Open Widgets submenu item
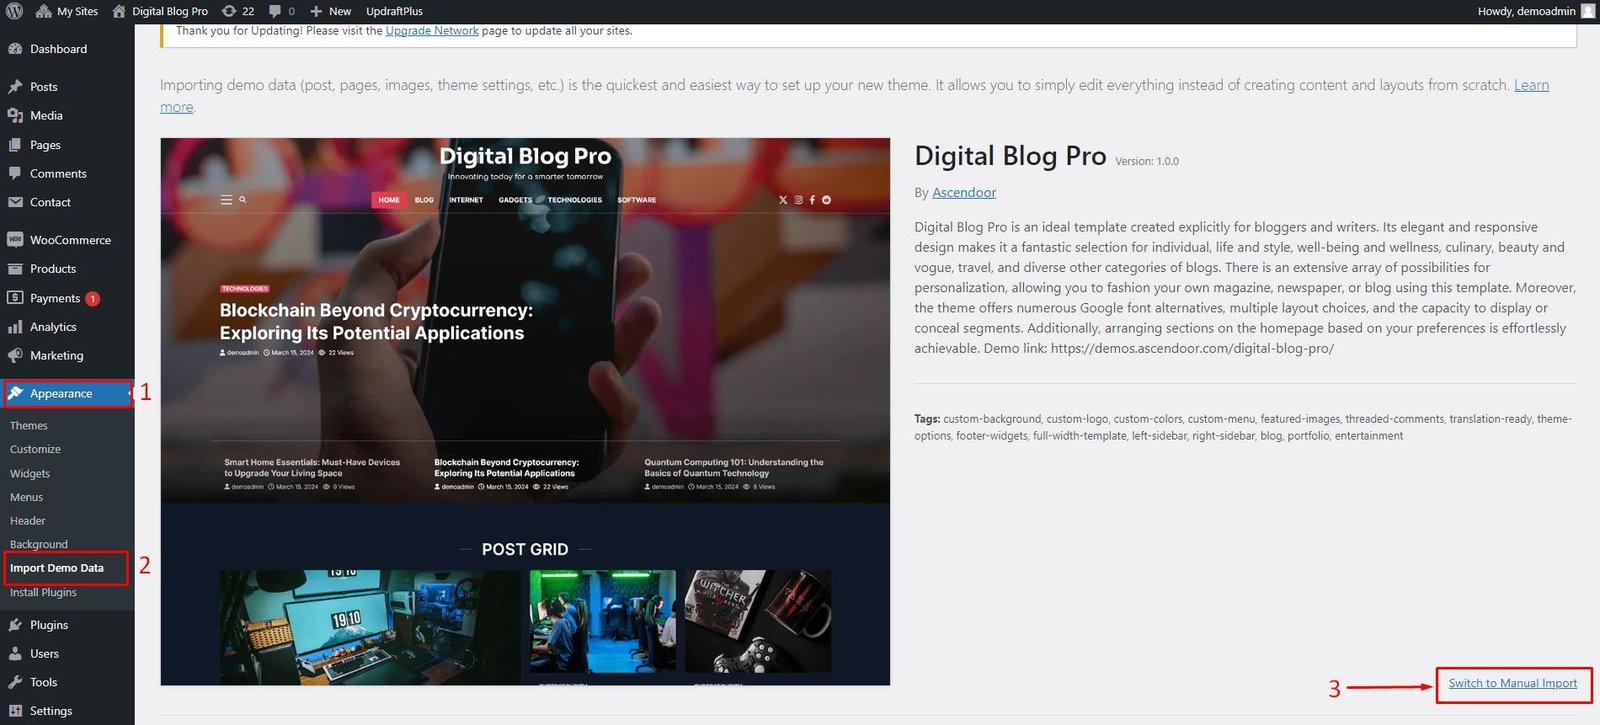 tap(30, 474)
